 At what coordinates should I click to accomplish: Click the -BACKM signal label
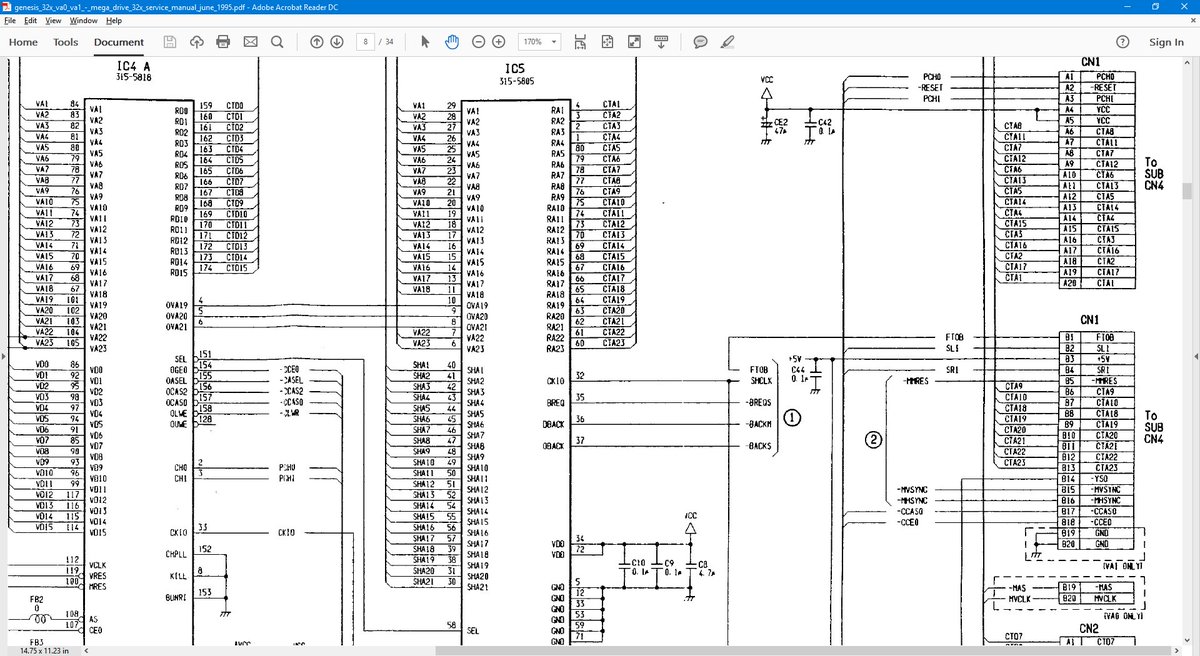759,424
